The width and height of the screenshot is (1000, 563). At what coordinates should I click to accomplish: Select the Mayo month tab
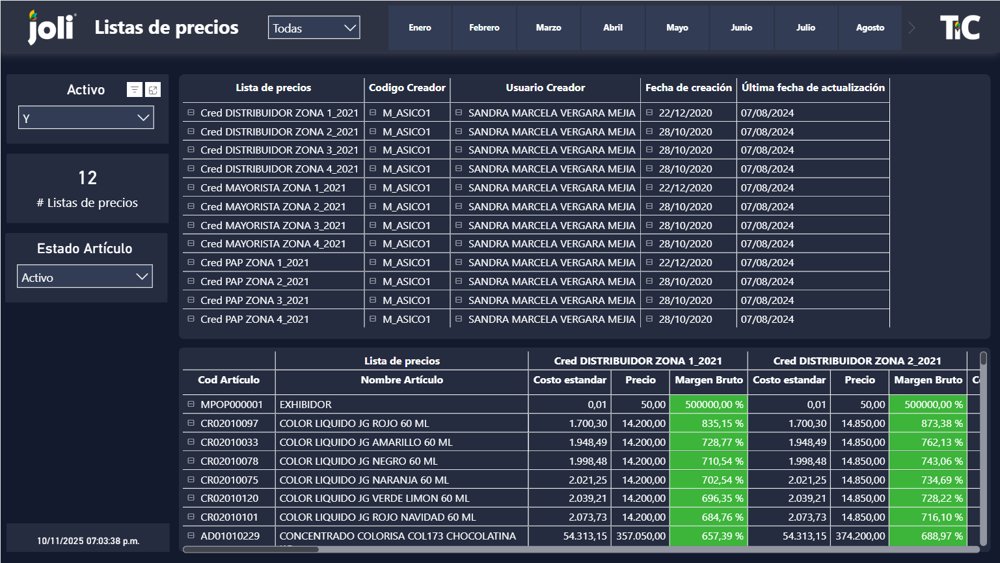click(x=677, y=28)
